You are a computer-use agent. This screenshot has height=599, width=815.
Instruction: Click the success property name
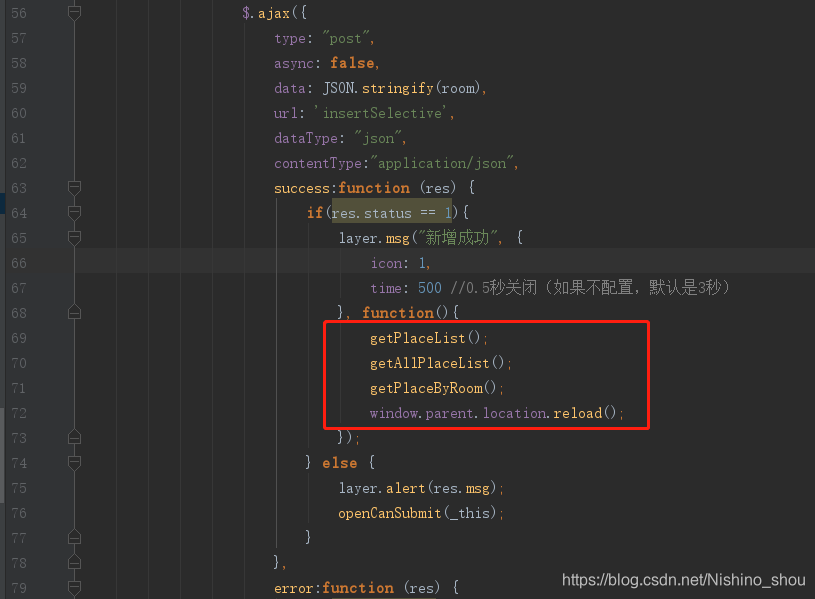pyautogui.click(x=302, y=188)
